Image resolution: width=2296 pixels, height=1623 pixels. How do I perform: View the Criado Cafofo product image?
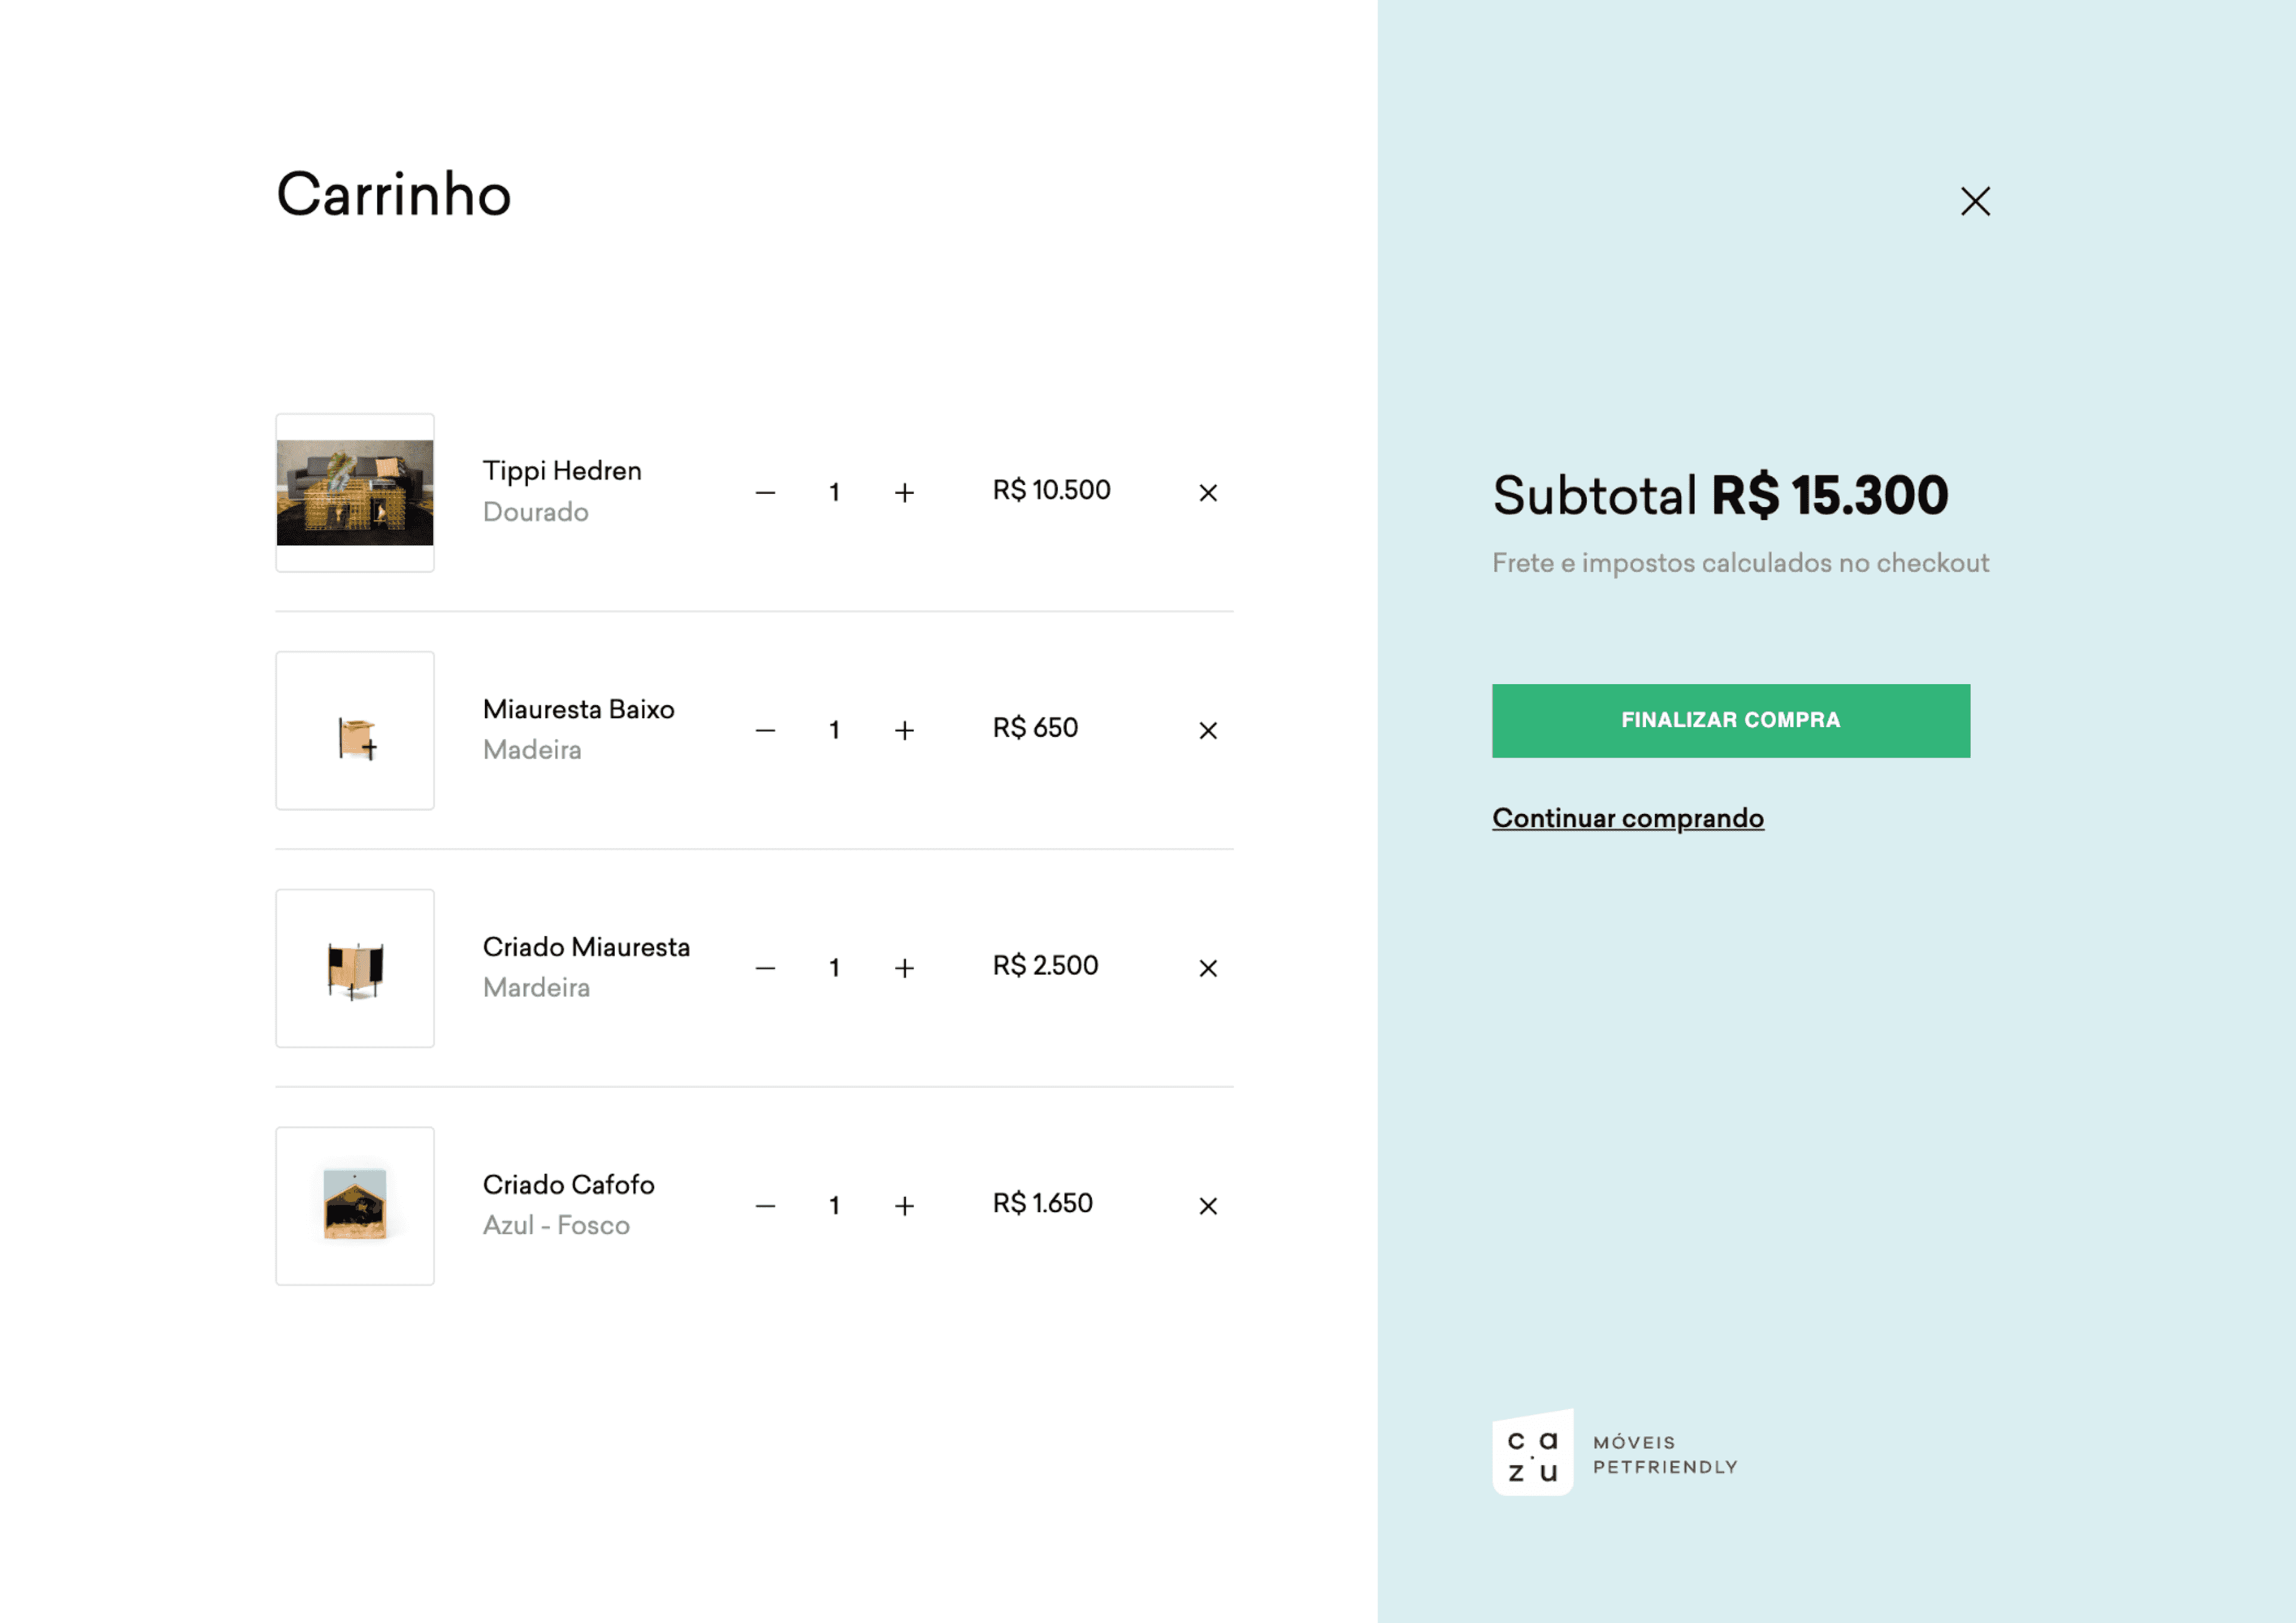[x=355, y=1206]
